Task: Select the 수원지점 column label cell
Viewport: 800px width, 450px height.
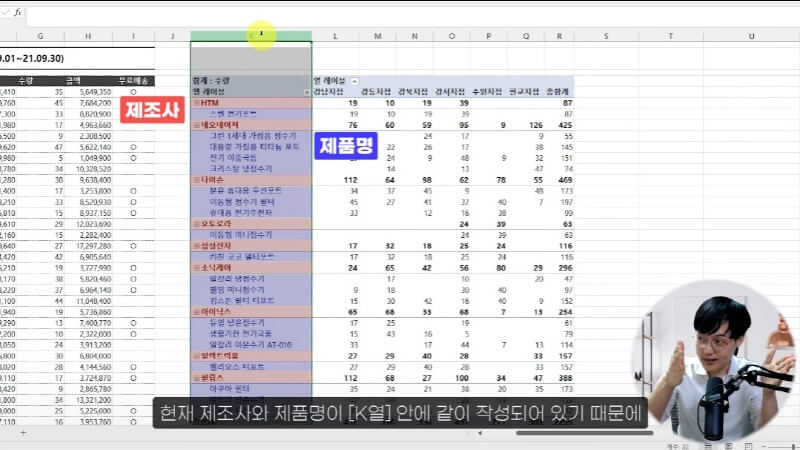Action: click(487, 92)
